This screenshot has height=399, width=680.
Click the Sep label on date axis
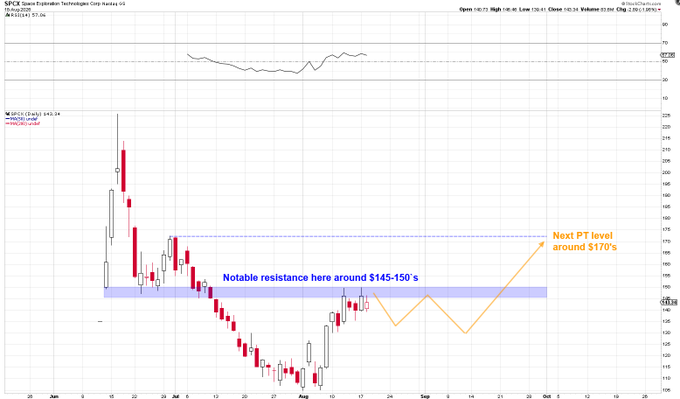(x=425, y=396)
